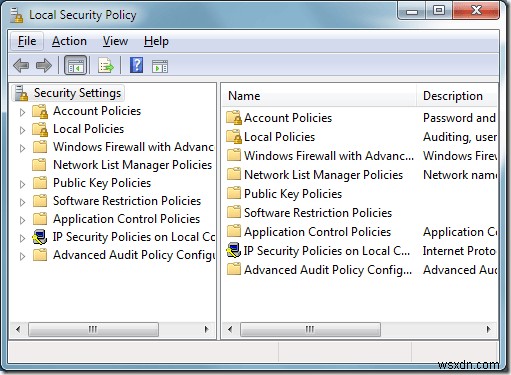Close the Local Security Policy window
511x375 pixels.
476,11
